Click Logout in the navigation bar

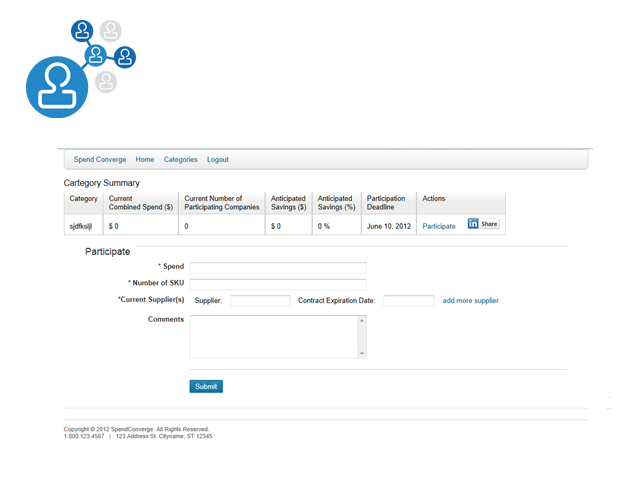point(217,159)
